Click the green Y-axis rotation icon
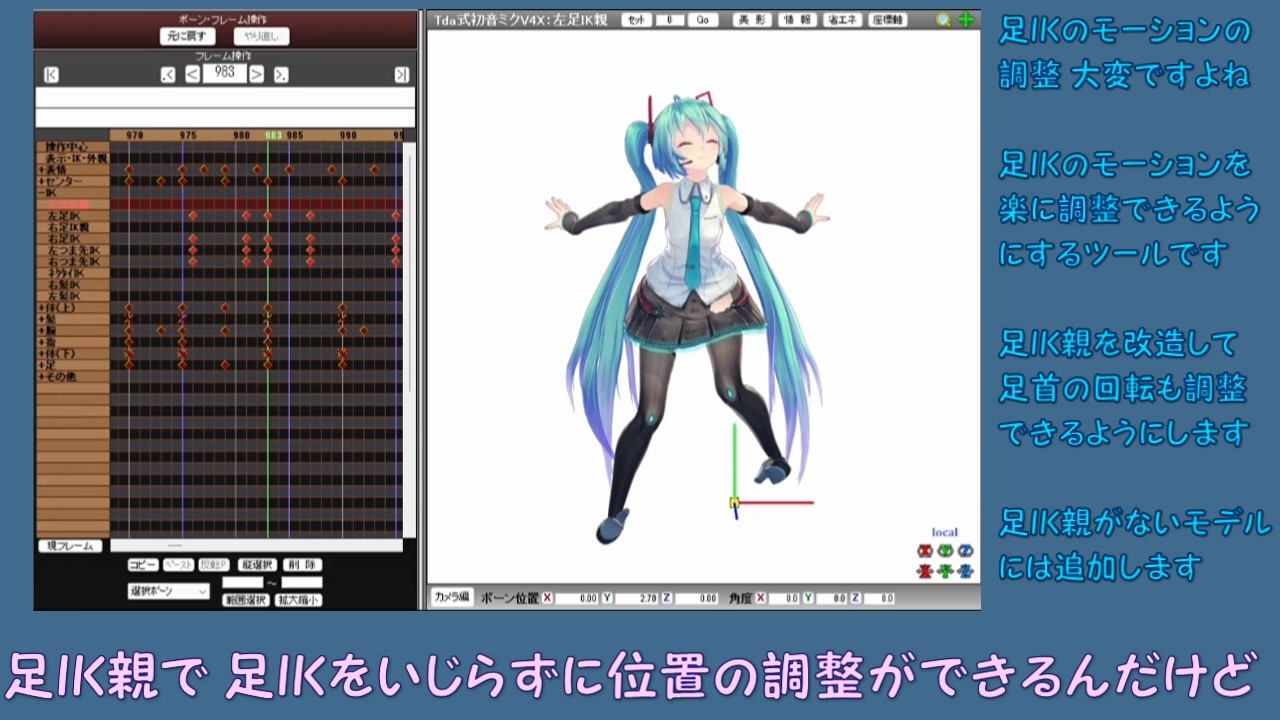 pos(945,551)
